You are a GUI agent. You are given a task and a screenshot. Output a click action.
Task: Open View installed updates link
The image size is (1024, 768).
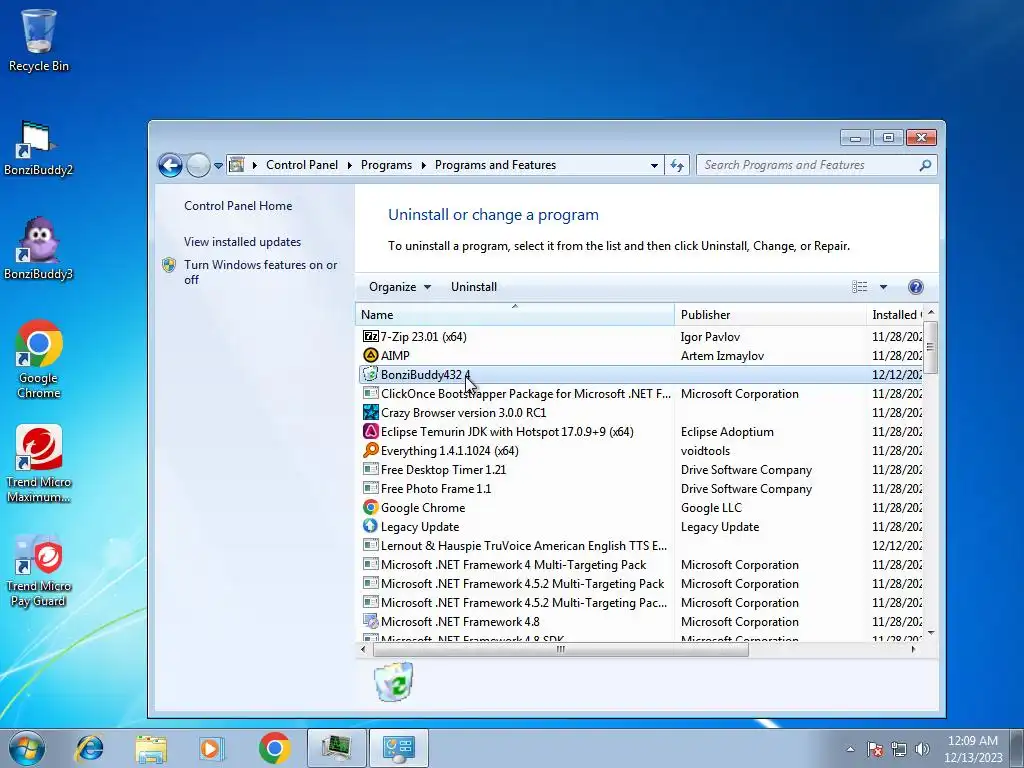(242, 242)
